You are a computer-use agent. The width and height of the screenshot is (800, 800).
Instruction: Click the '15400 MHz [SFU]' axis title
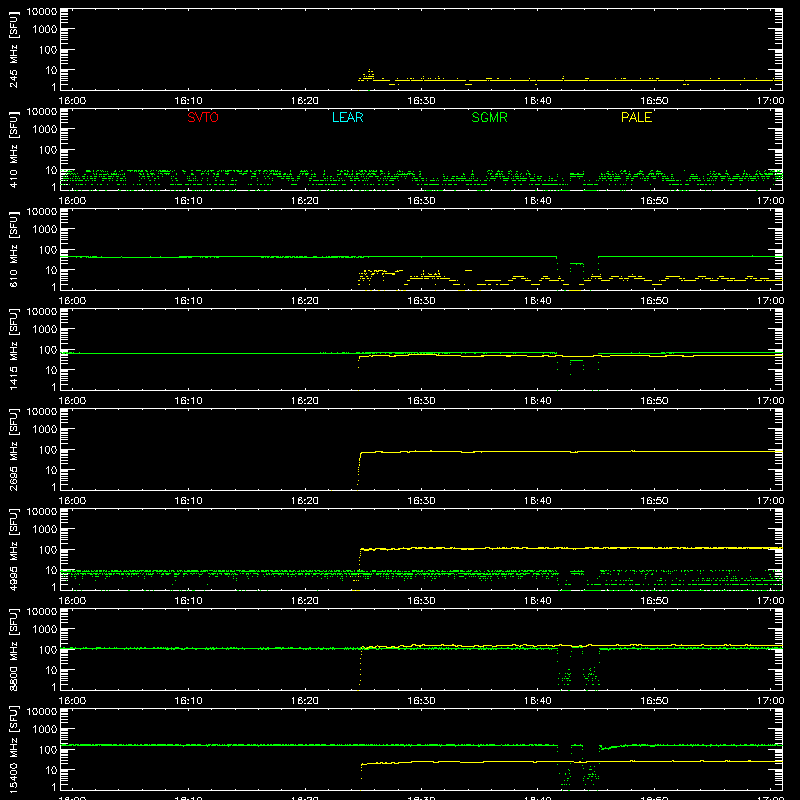click(14, 750)
